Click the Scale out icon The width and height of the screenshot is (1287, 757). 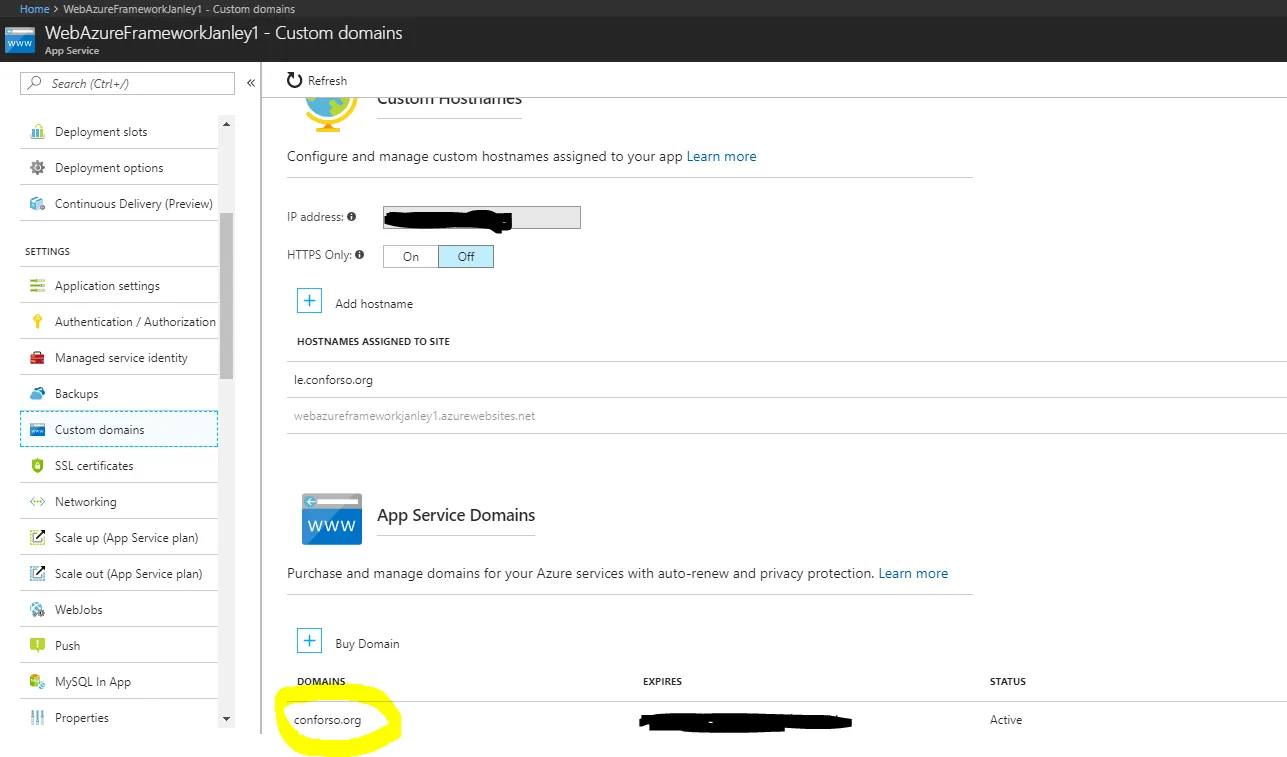37,574
